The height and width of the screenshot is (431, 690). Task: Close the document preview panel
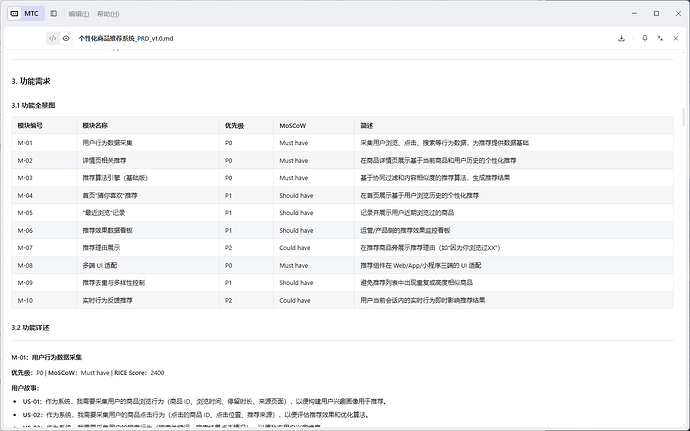[675, 38]
